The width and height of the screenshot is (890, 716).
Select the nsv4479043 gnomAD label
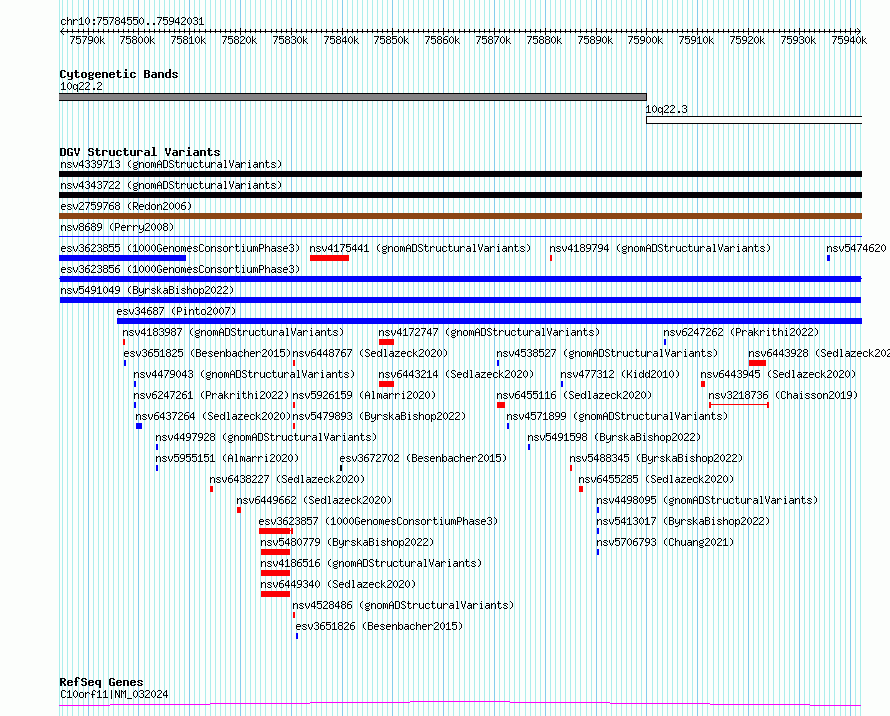(x=244, y=375)
